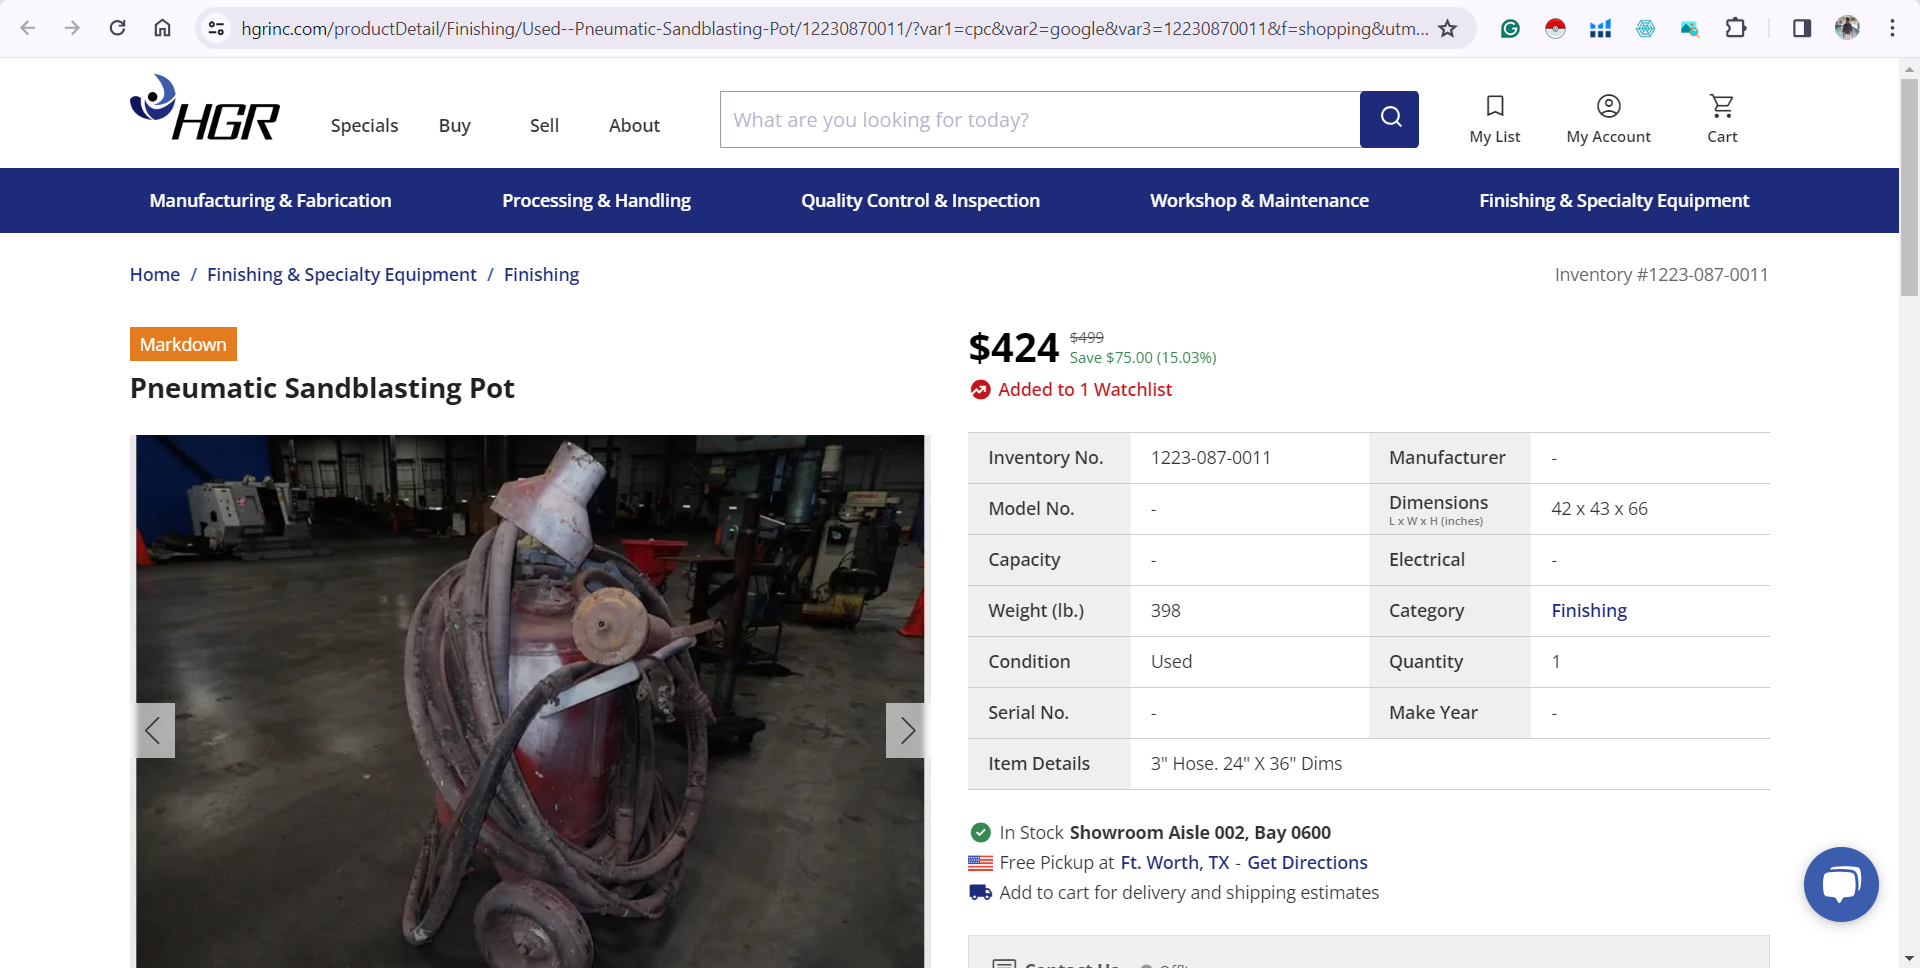Go forward in browser history
This screenshot has width=1920, height=968.
point(72,28)
